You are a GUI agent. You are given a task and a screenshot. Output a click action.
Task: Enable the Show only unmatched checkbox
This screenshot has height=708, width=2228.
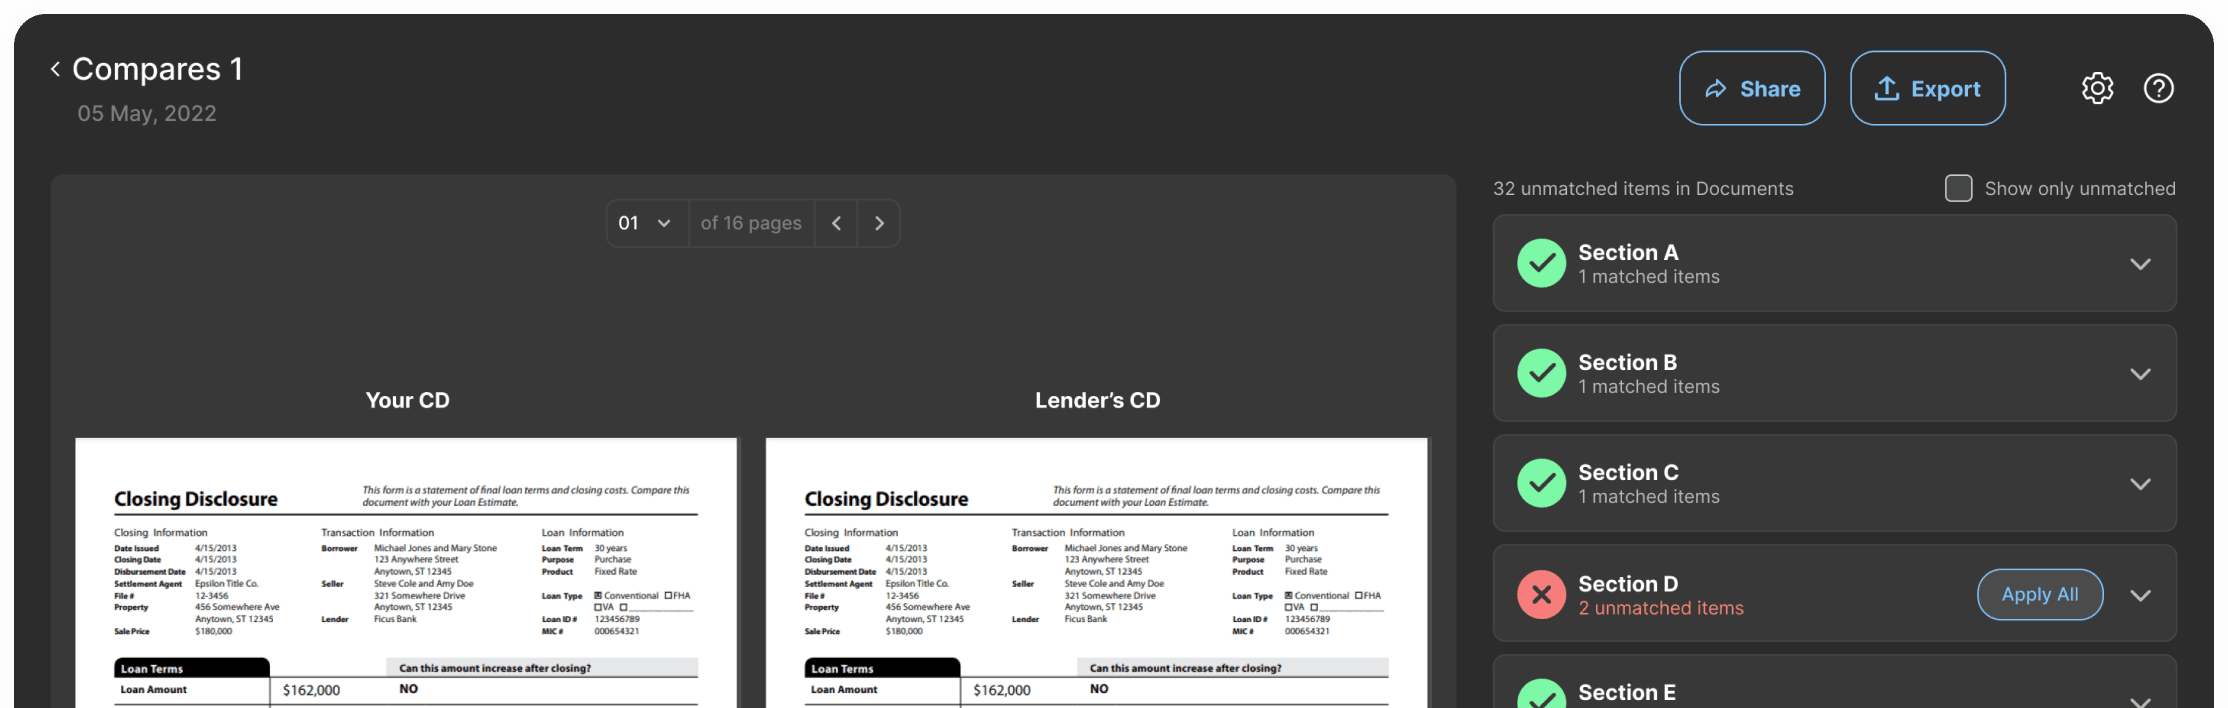tap(1959, 188)
